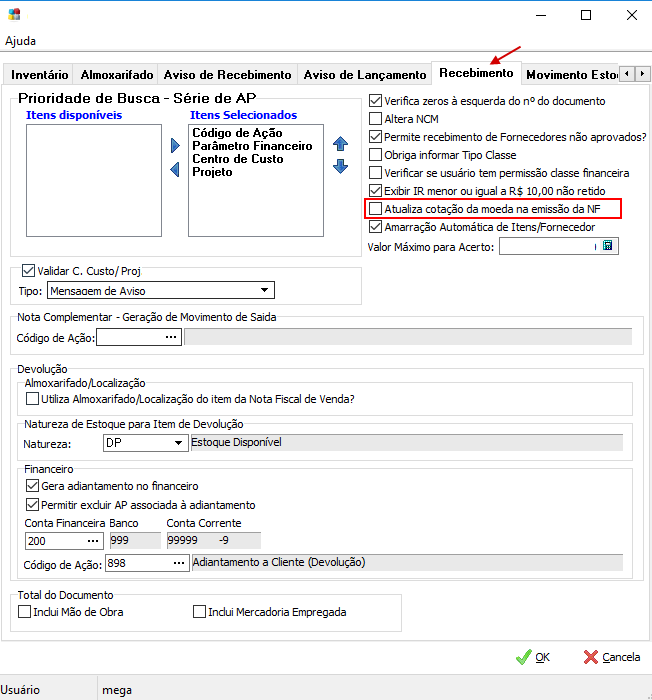
Task: Click mega user in status bar
Action: (117, 690)
